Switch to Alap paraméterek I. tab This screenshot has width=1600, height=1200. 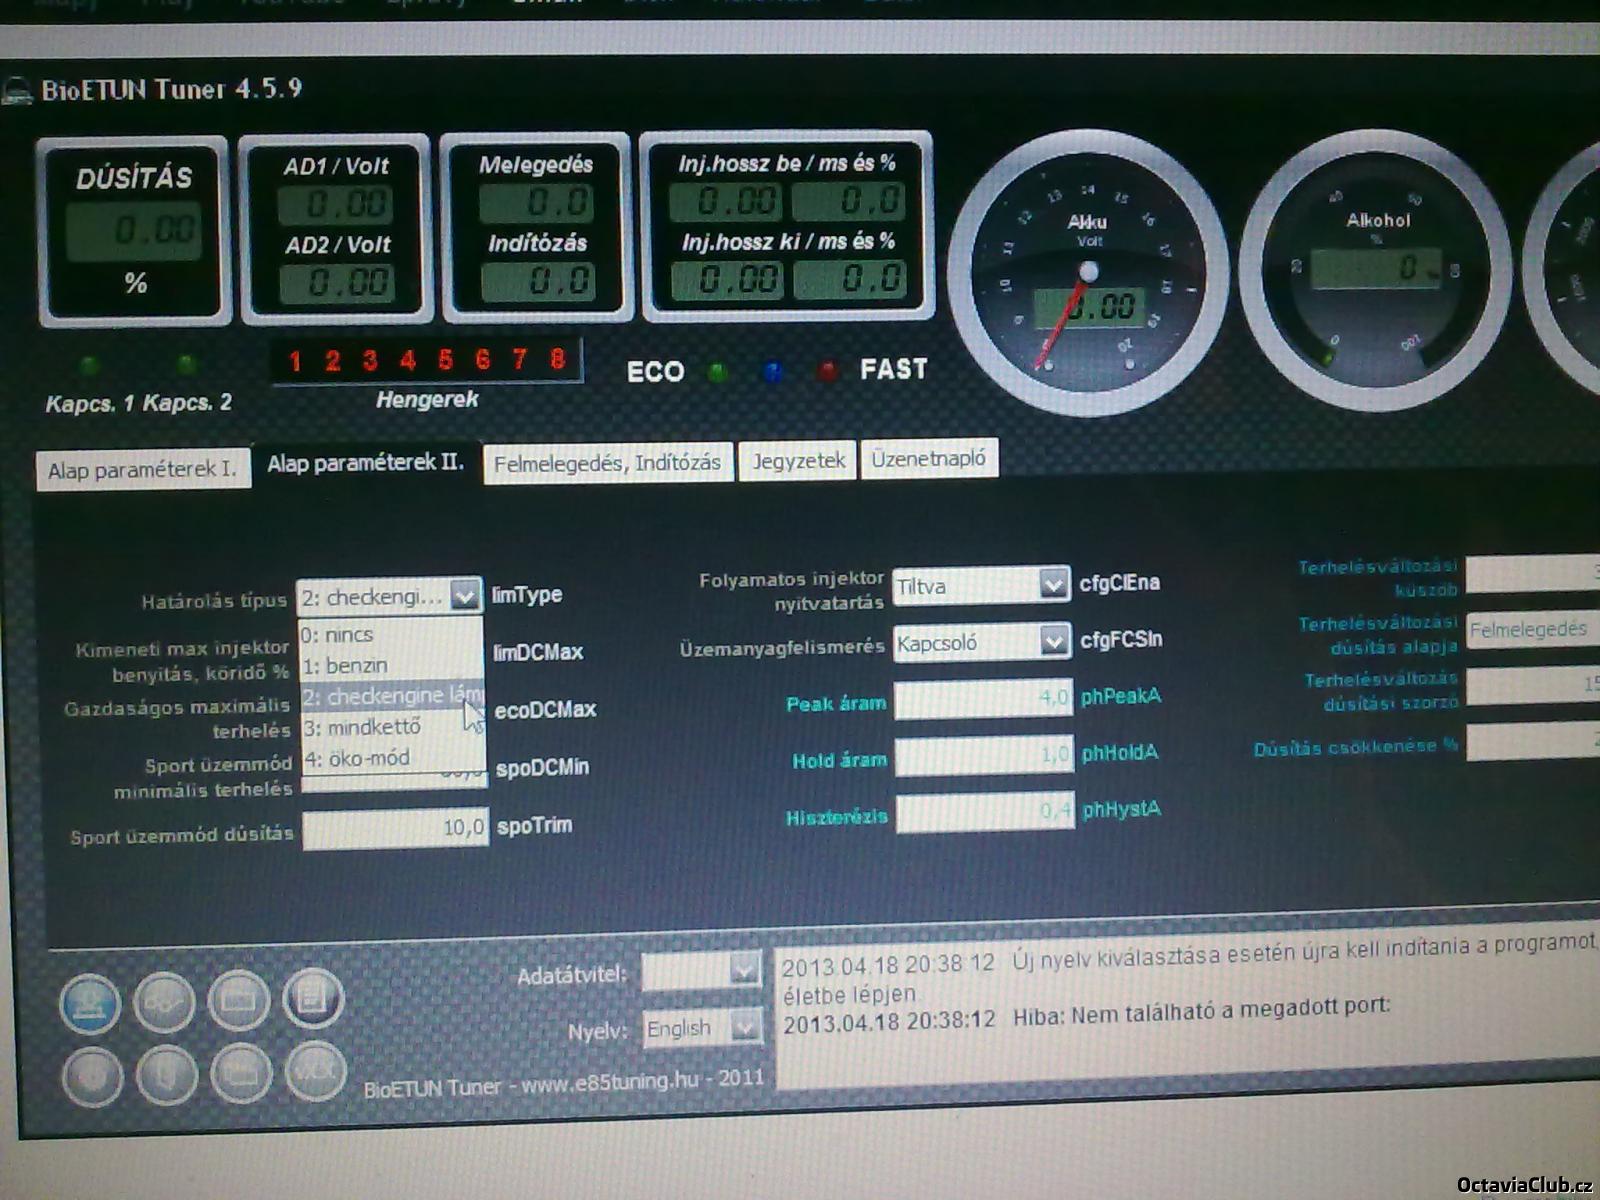click(x=142, y=470)
